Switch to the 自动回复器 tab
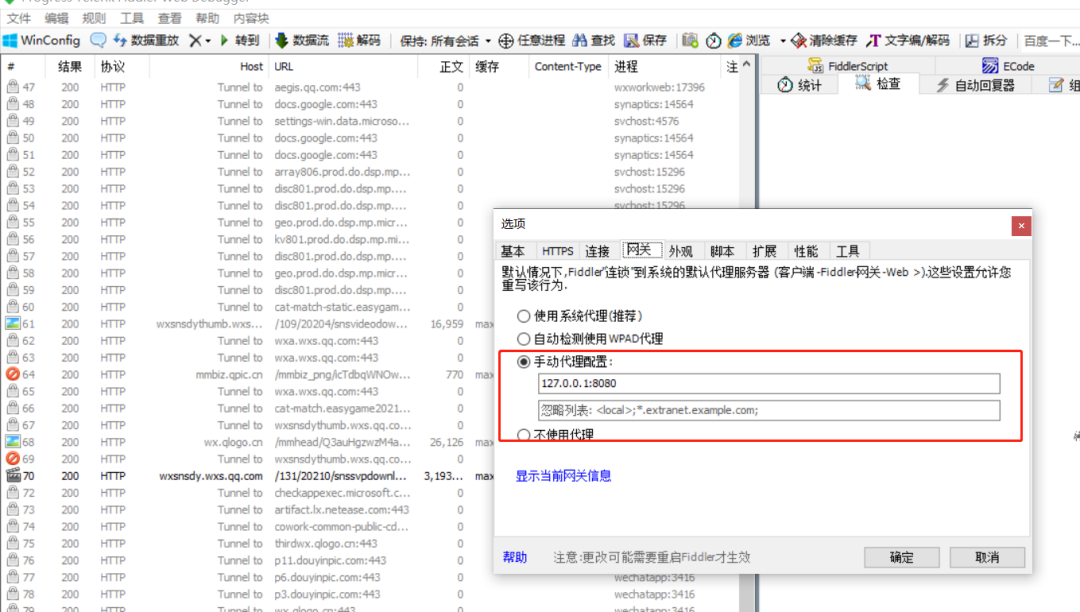This screenshot has width=1080, height=612. coord(975,85)
